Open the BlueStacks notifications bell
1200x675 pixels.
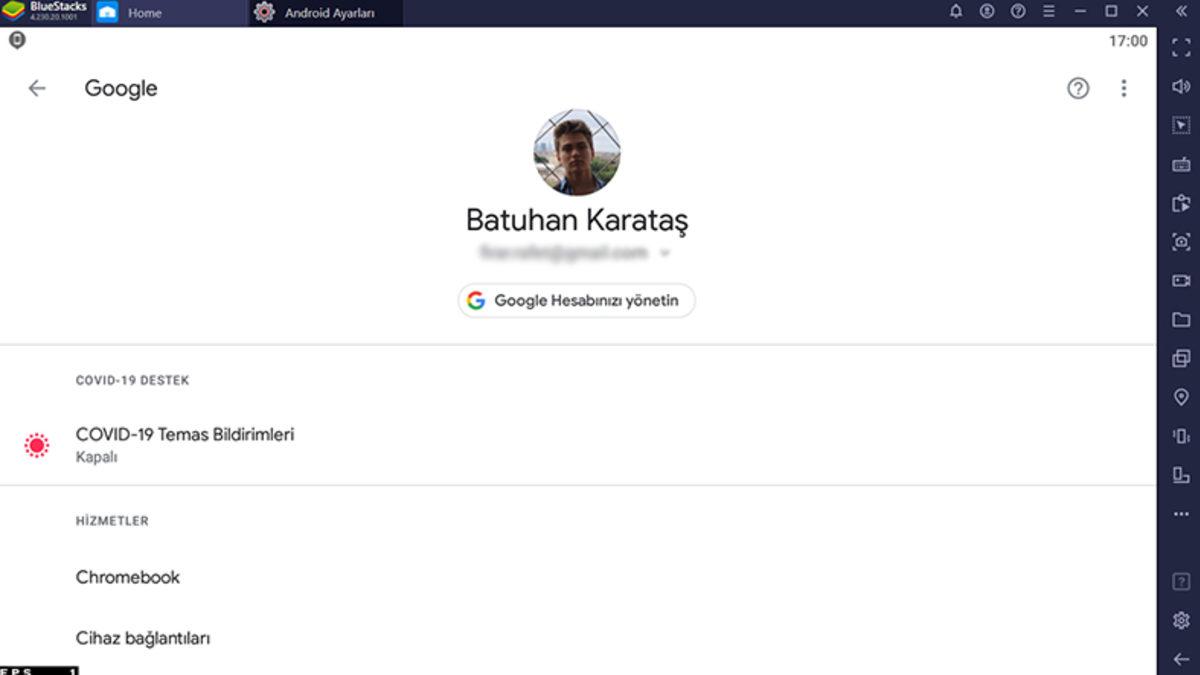pos(956,12)
